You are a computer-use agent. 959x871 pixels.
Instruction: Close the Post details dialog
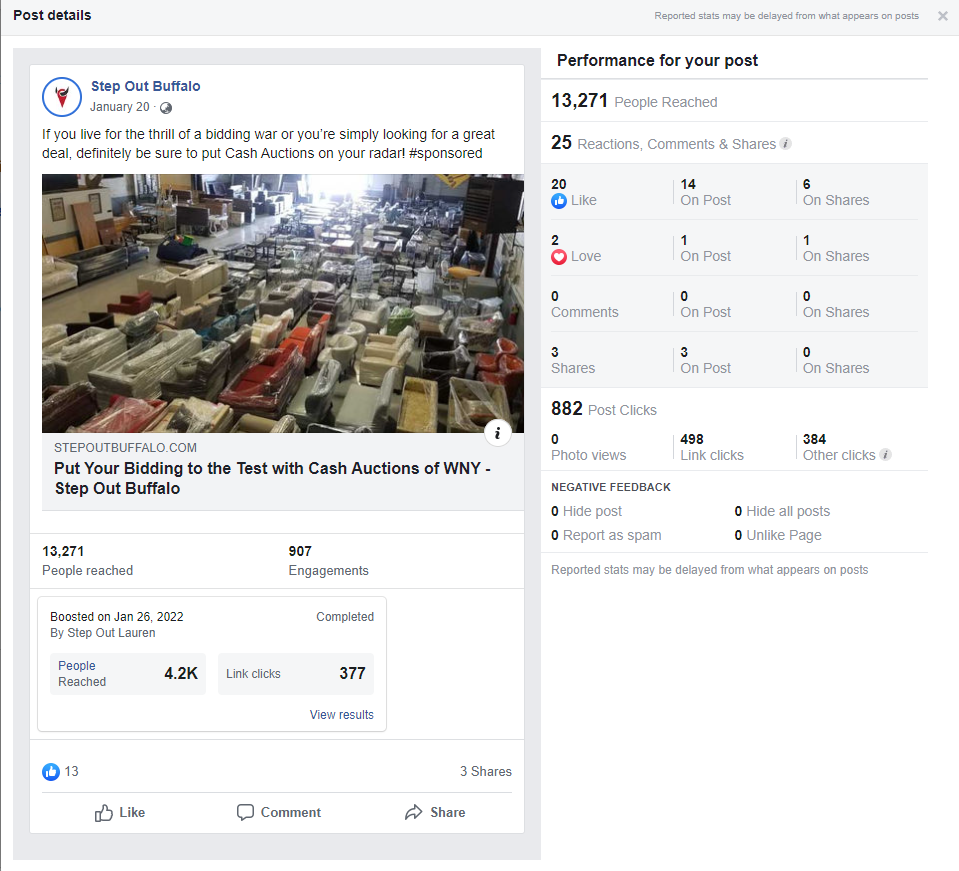coord(942,16)
